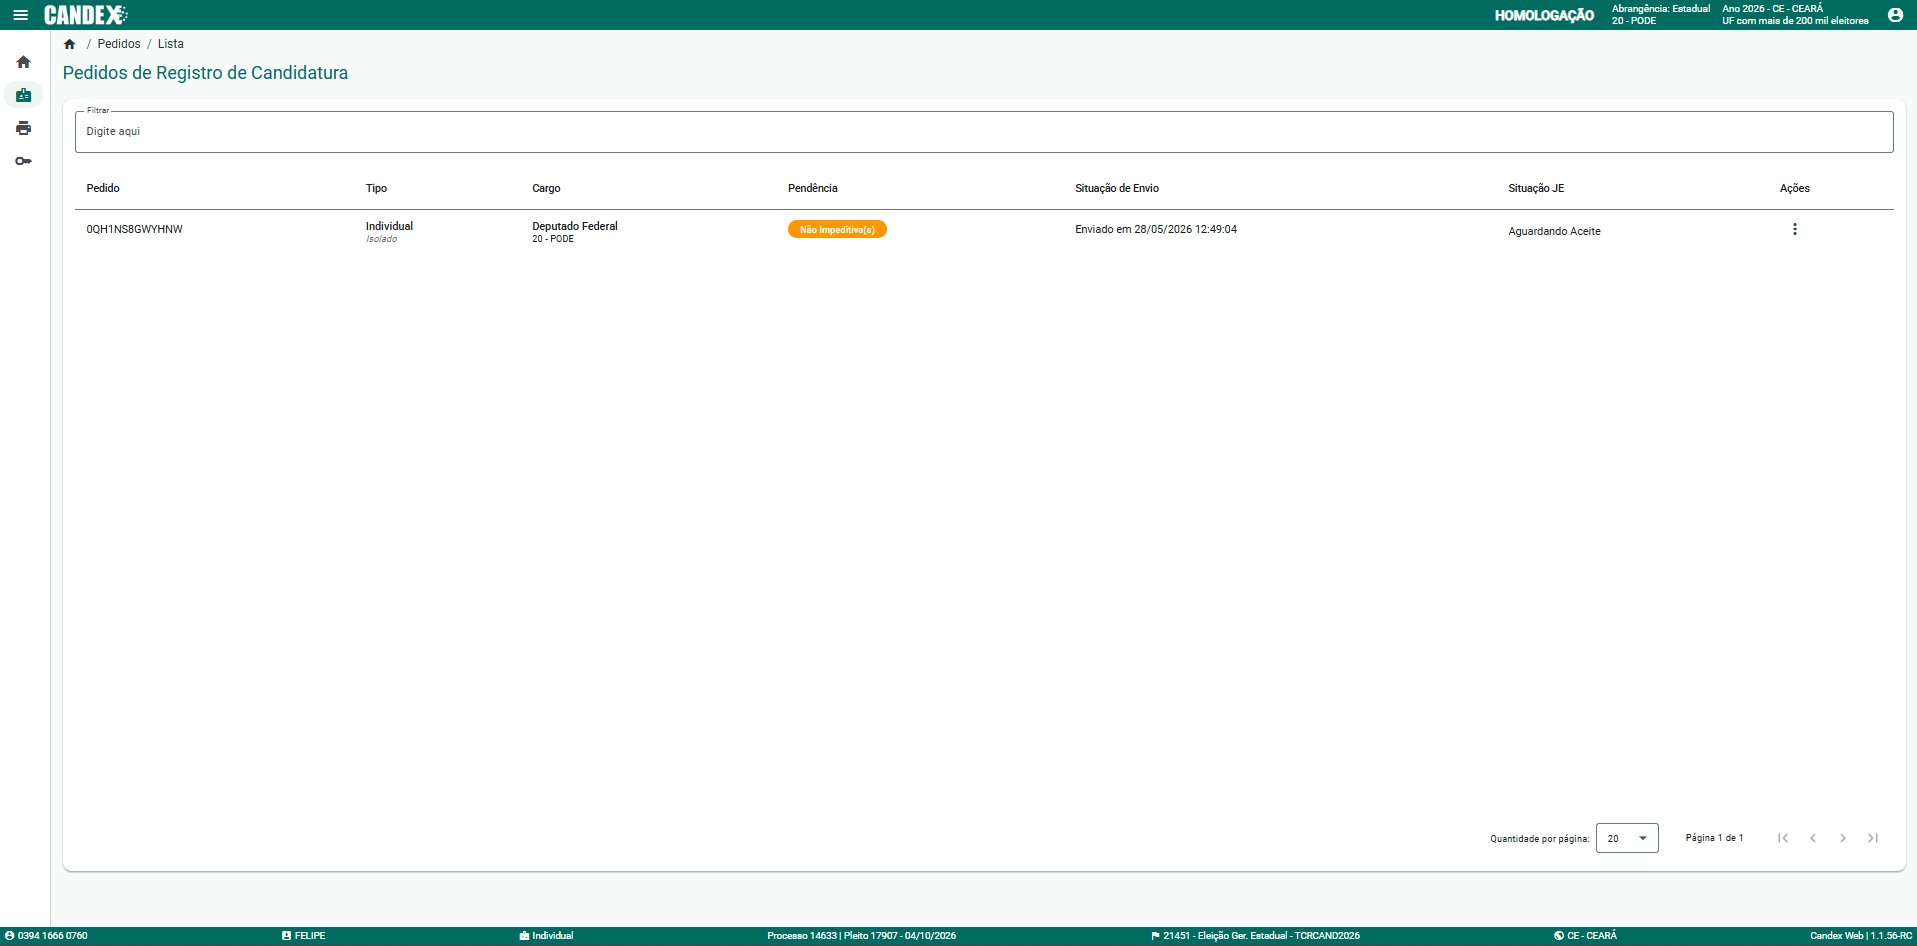This screenshot has height=946, width=1917.
Task: Click the Cargo column header
Action: (x=546, y=188)
